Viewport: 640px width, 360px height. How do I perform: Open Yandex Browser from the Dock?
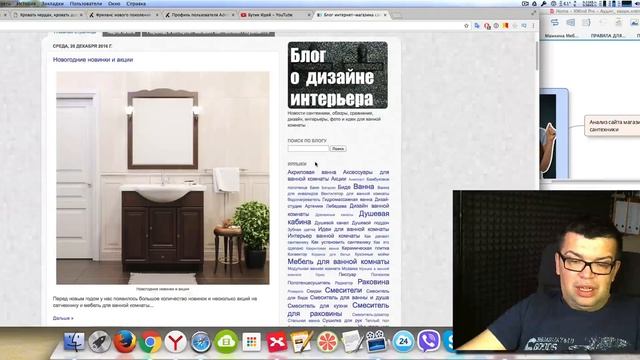pos(176,342)
